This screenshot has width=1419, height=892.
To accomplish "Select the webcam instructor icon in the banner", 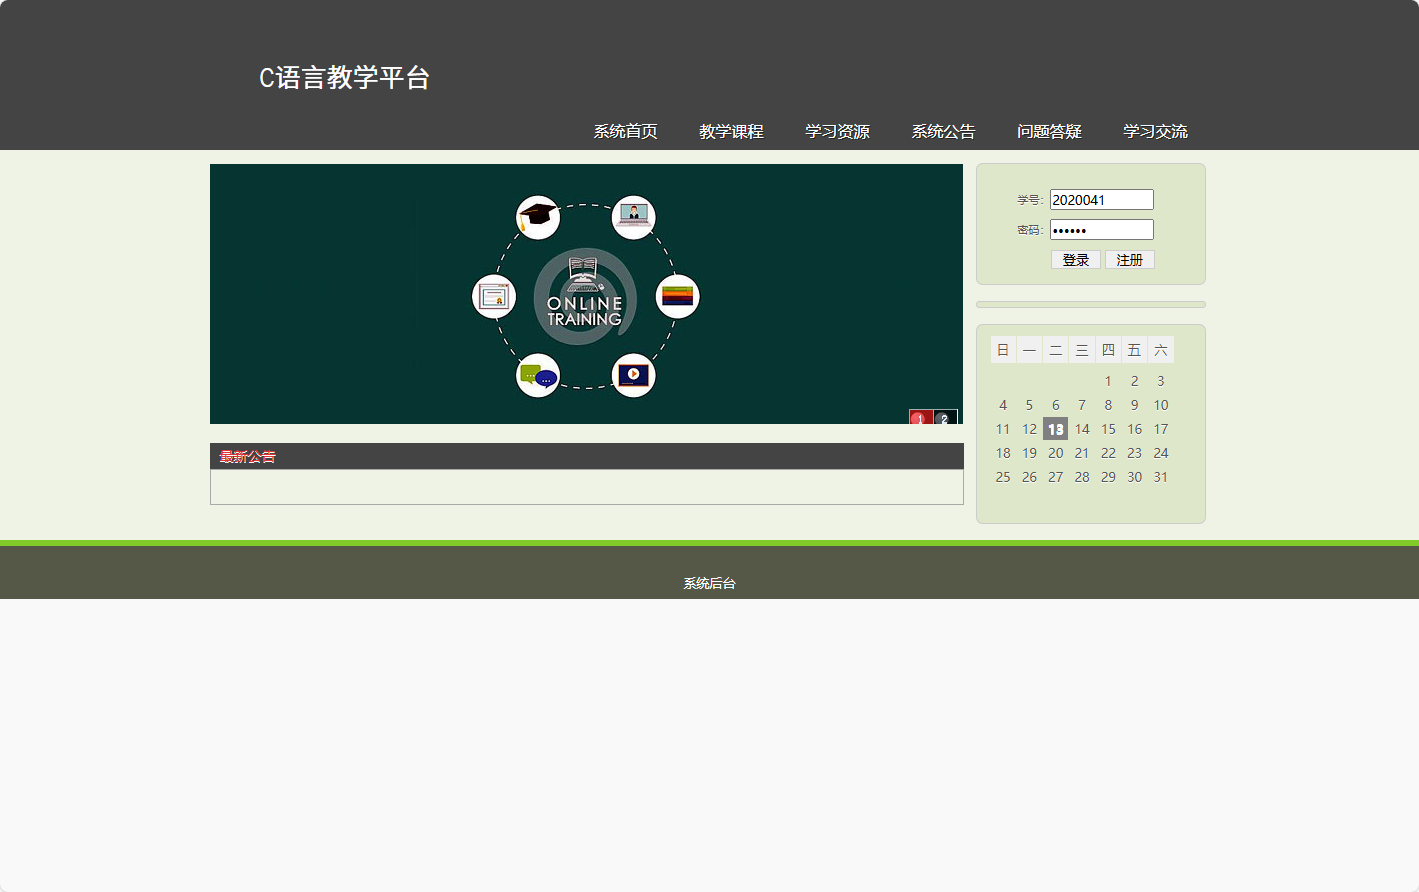I will [x=633, y=215].
